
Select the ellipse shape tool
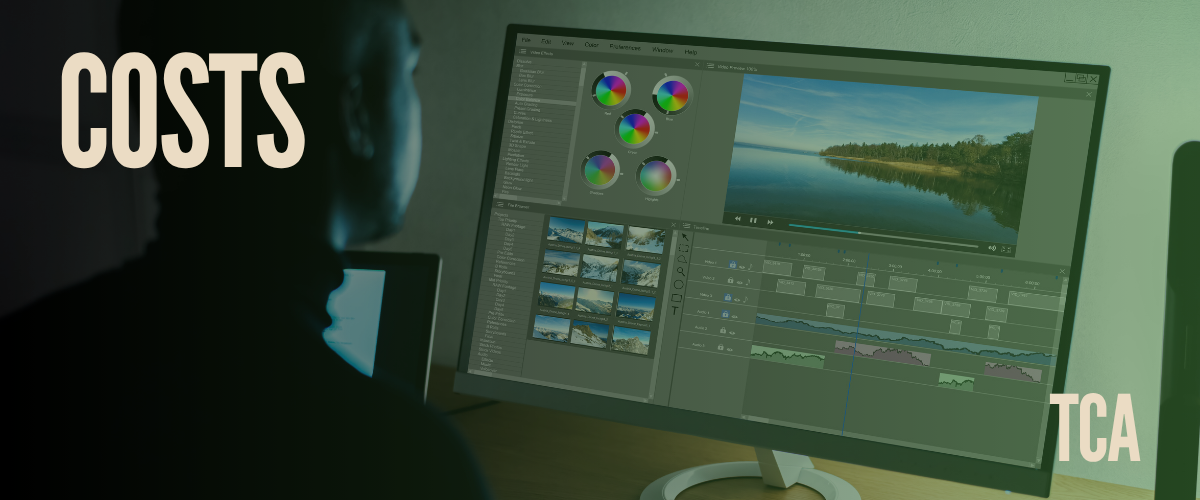(679, 284)
